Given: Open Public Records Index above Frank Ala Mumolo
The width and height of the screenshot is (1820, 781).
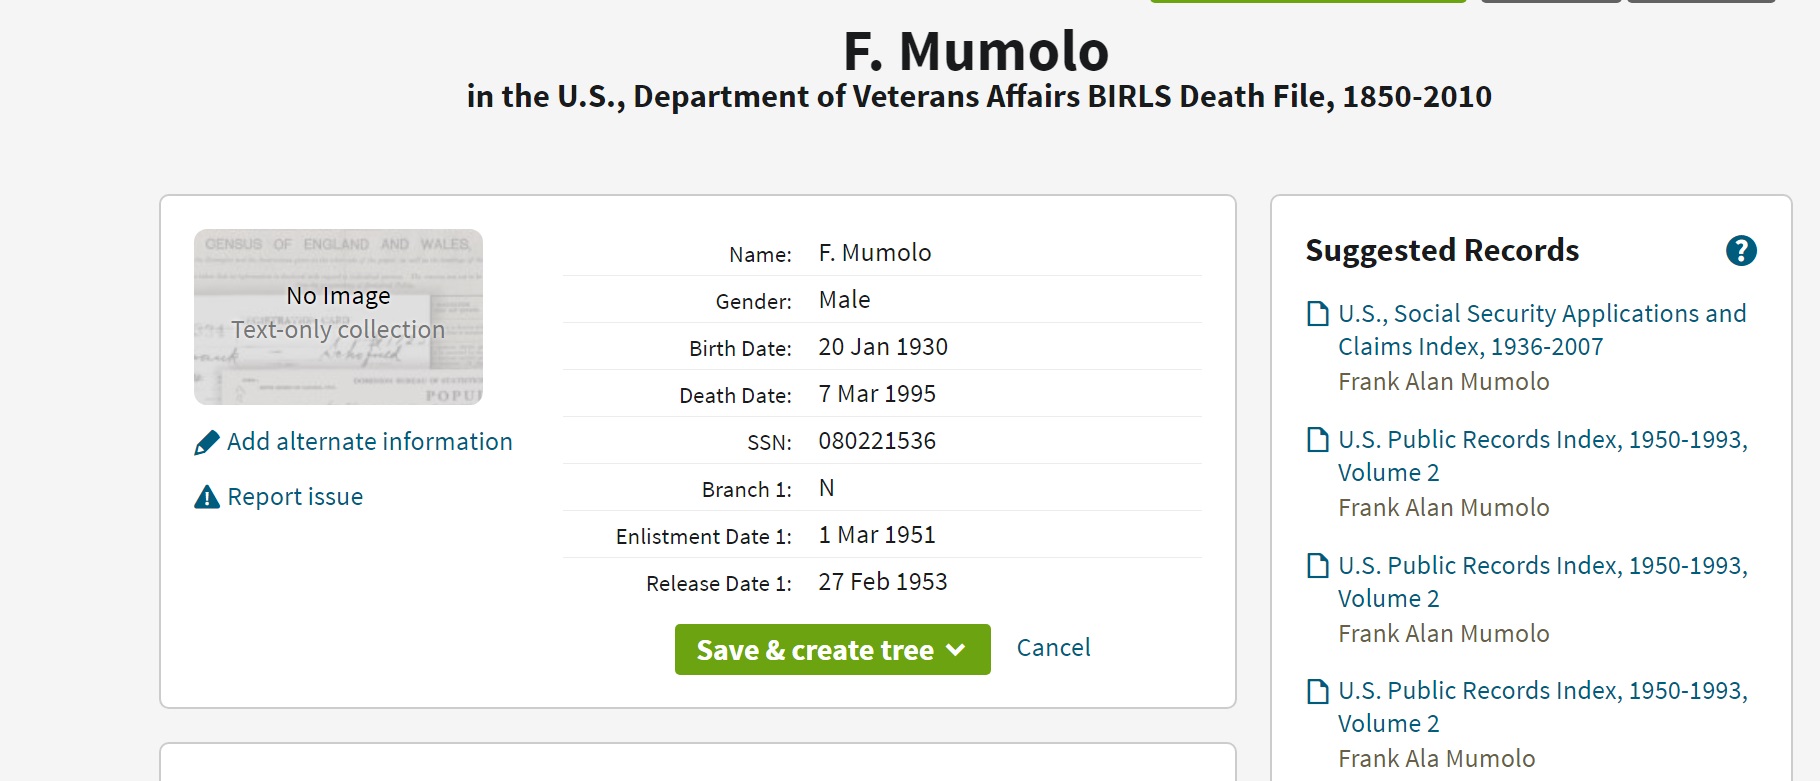Looking at the screenshot, I should coord(1542,707).
